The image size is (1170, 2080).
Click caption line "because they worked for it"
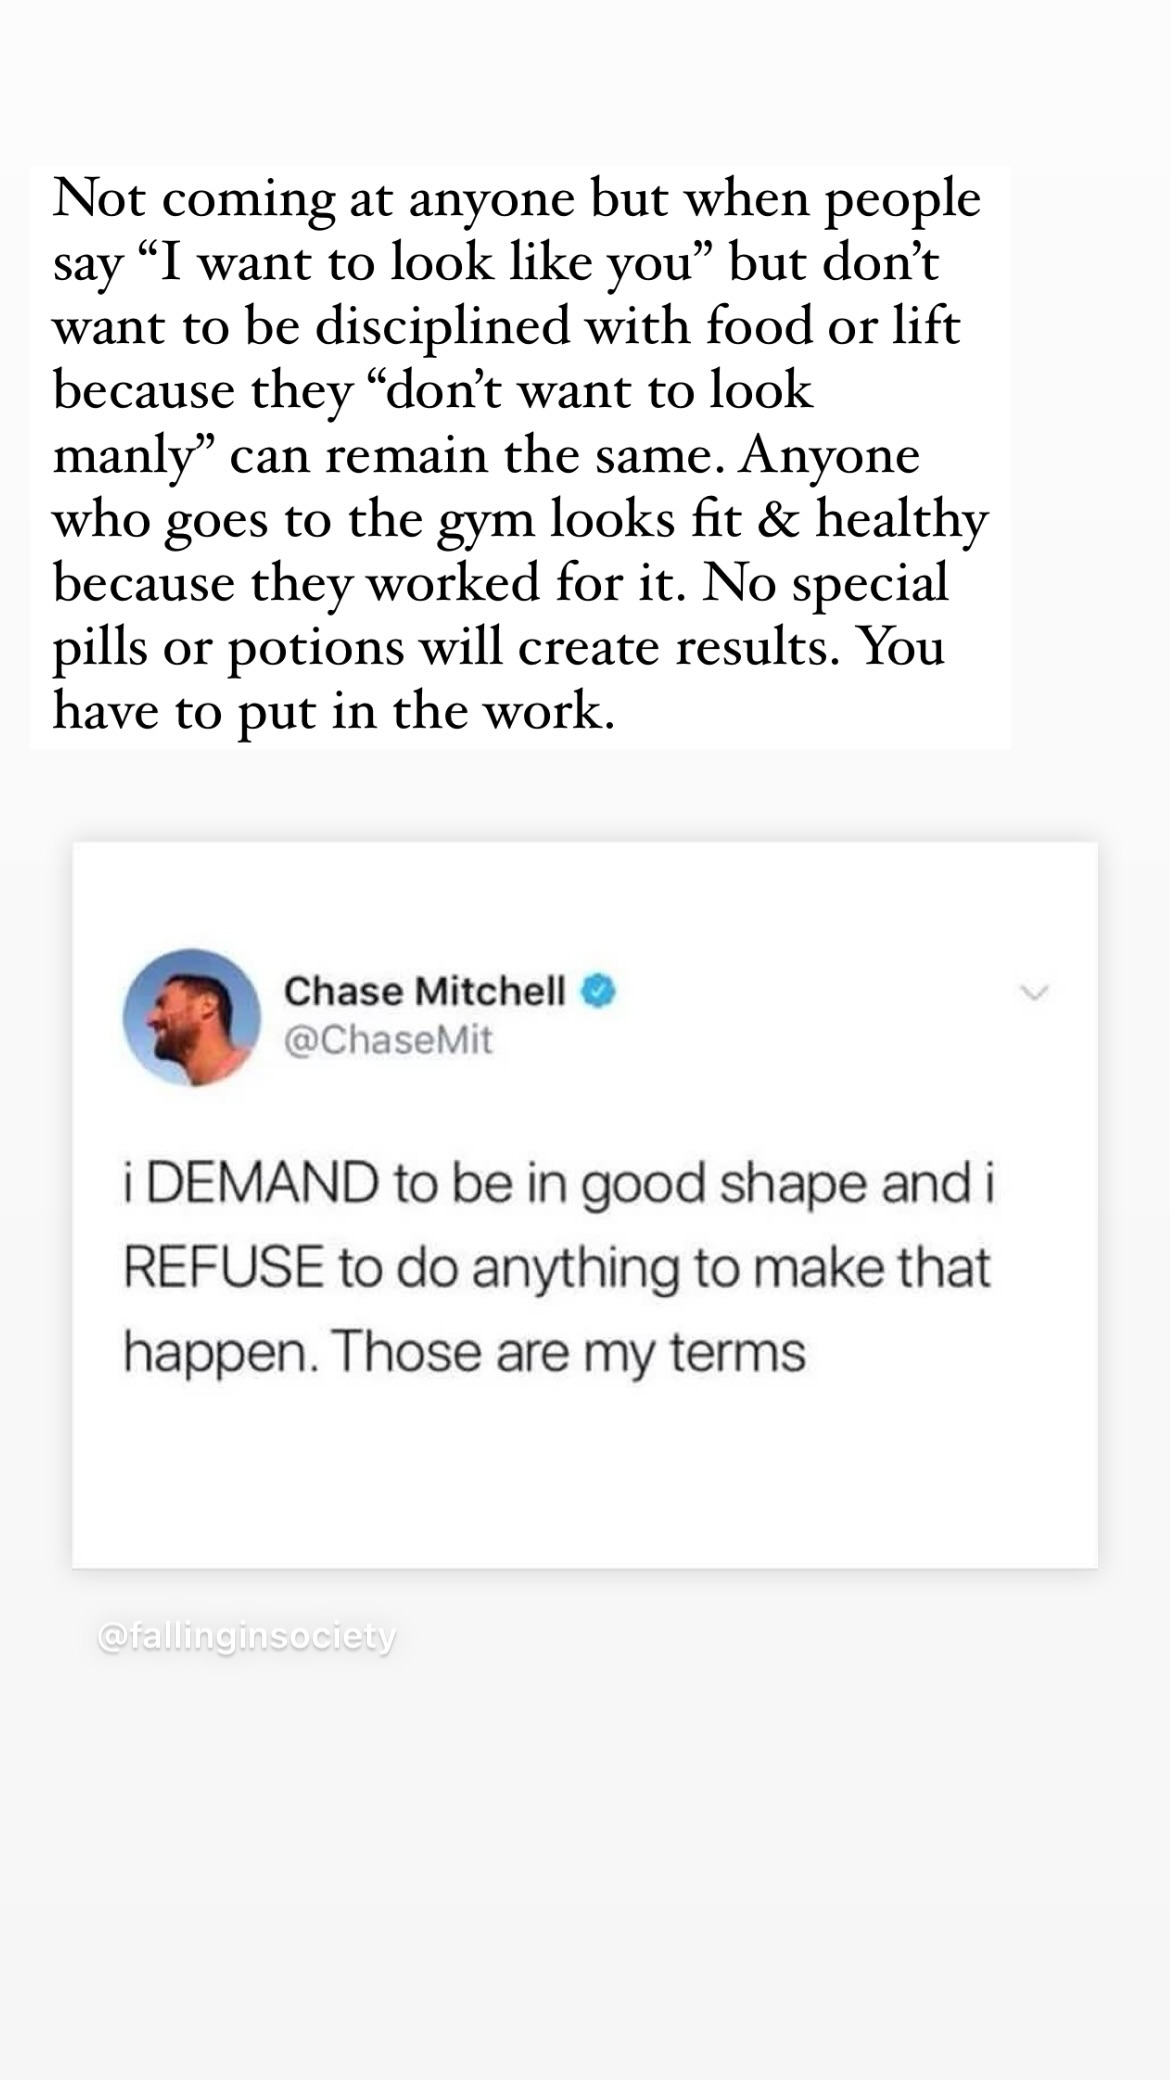pyautogui.click(x=500, y=583)
